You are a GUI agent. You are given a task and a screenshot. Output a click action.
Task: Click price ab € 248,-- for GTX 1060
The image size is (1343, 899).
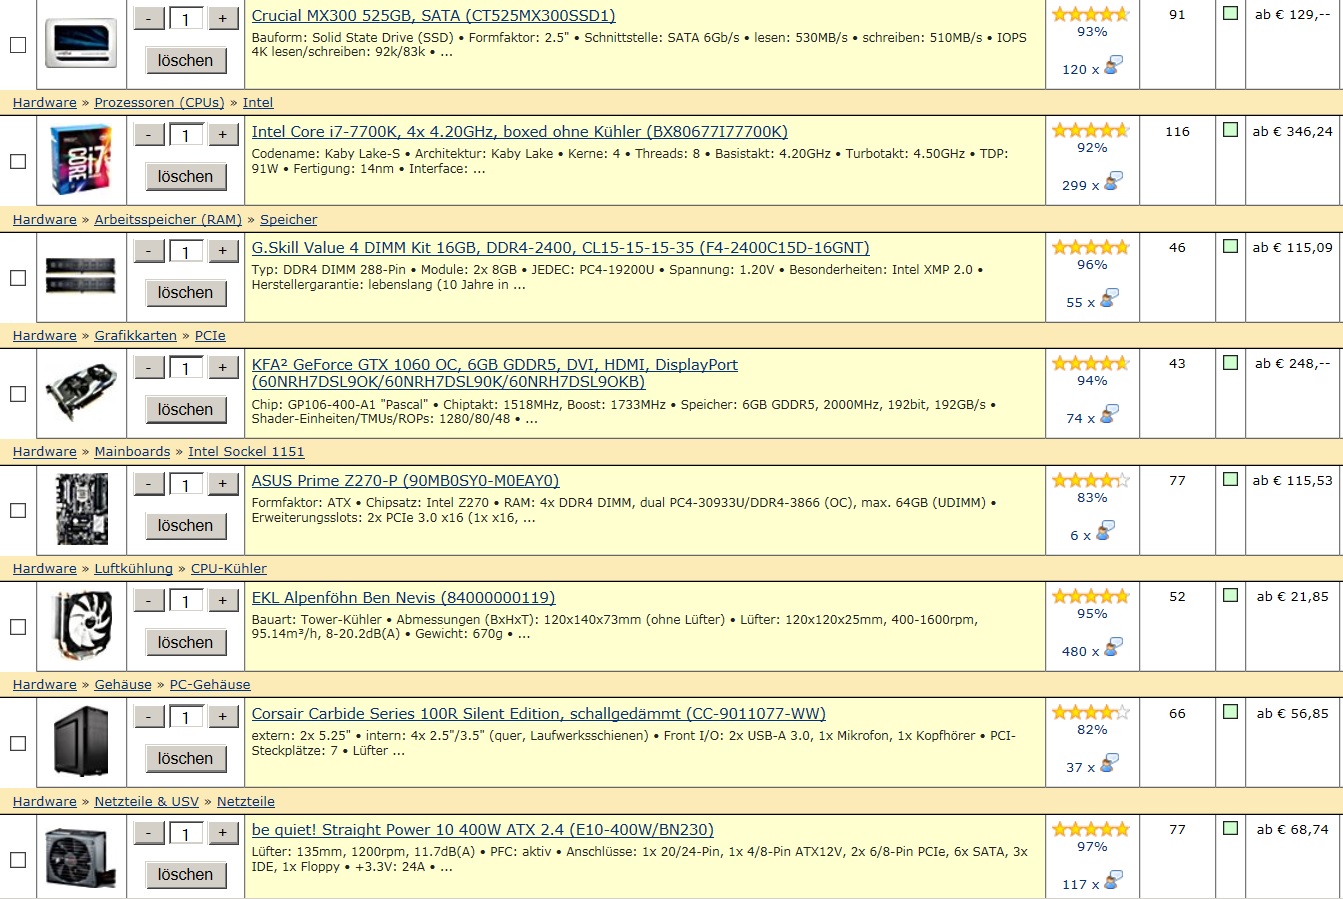point(1292,363)
